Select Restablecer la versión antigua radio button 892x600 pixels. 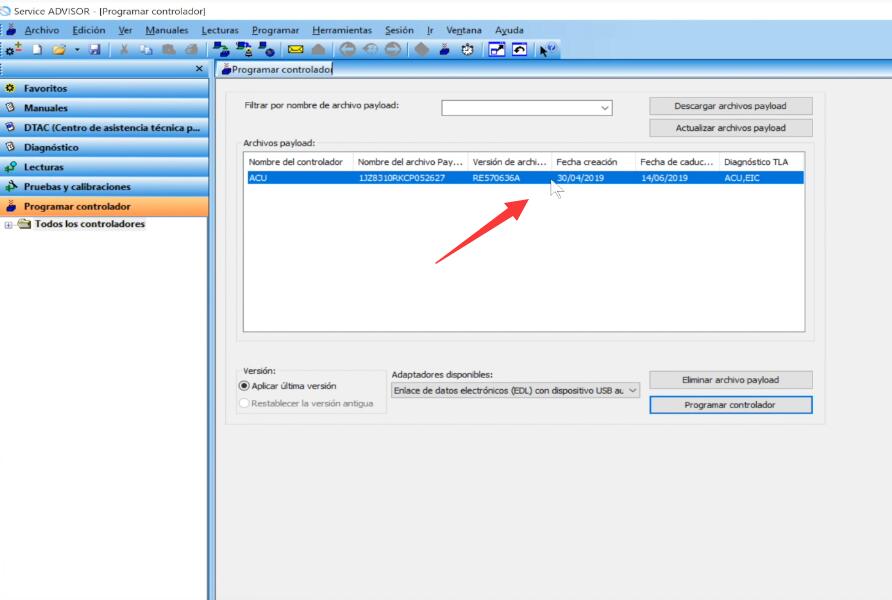click(x=244, y=403)
